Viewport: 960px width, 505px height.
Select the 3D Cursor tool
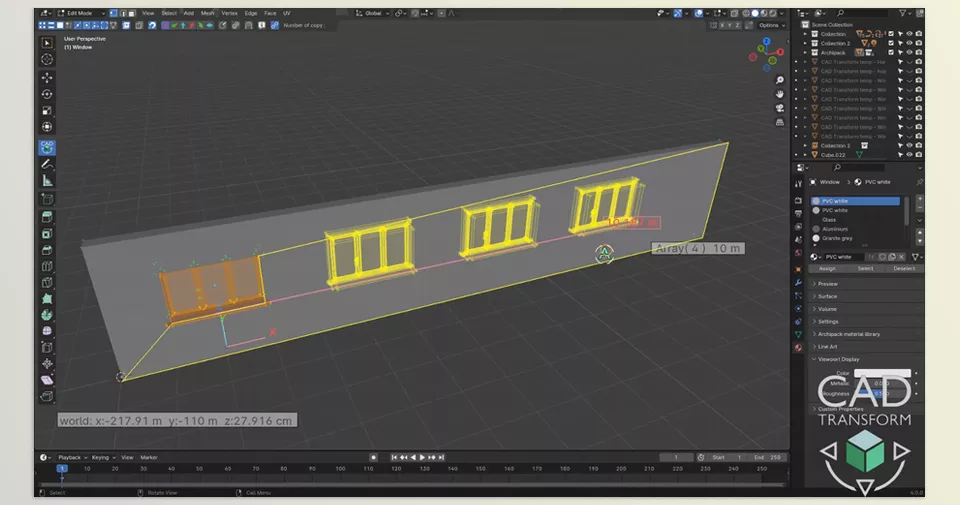click(x=47, y=59)
